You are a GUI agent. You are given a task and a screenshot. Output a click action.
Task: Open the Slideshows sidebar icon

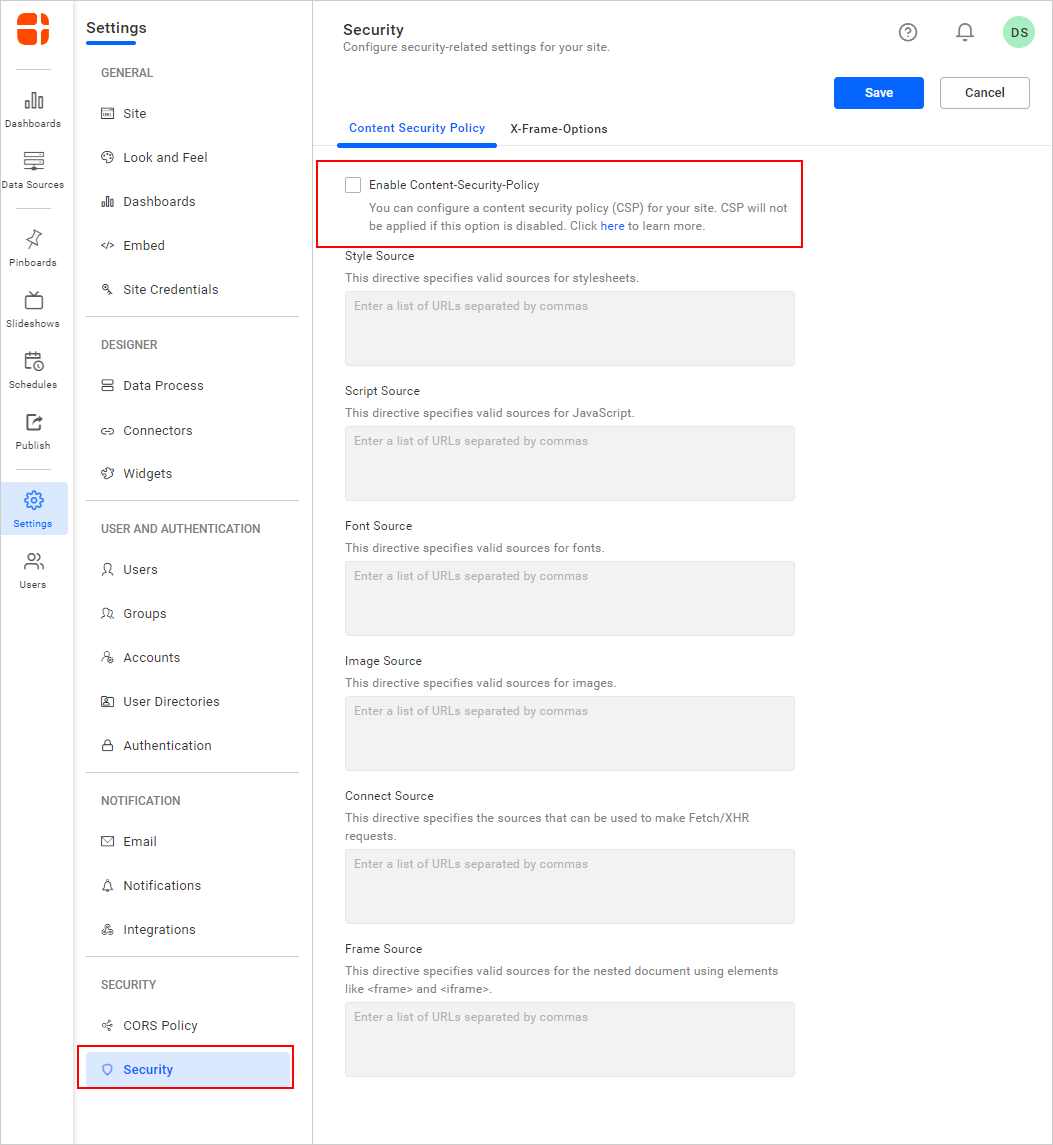tap(33, 305)
